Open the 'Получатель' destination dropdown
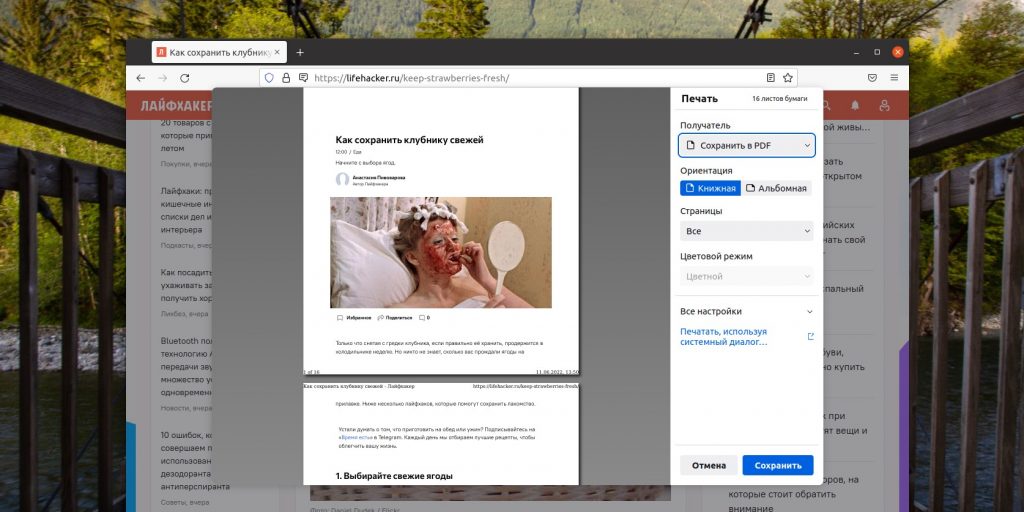 746,146
